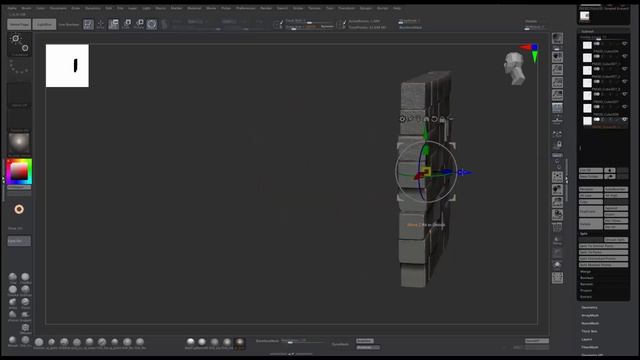640x360 pixels.
Task: Click the Zoom3D icon on right shelf
Action: (557, 202)
